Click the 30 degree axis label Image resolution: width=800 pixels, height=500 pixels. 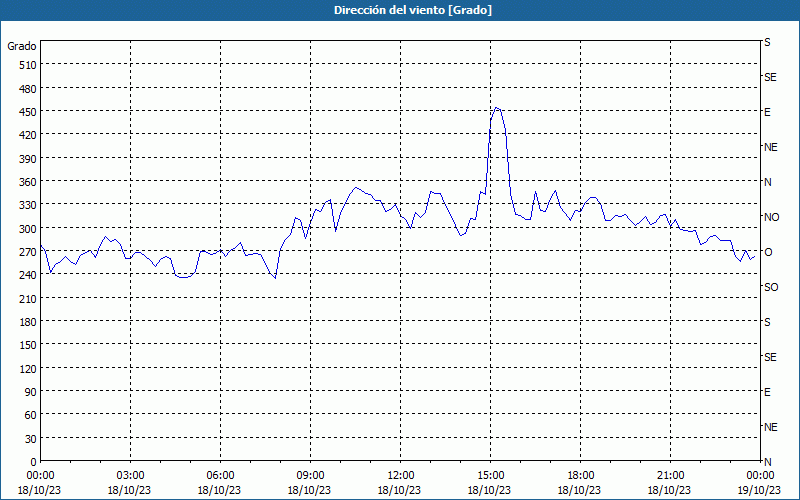pyautogui.click(x=31, y=439)
